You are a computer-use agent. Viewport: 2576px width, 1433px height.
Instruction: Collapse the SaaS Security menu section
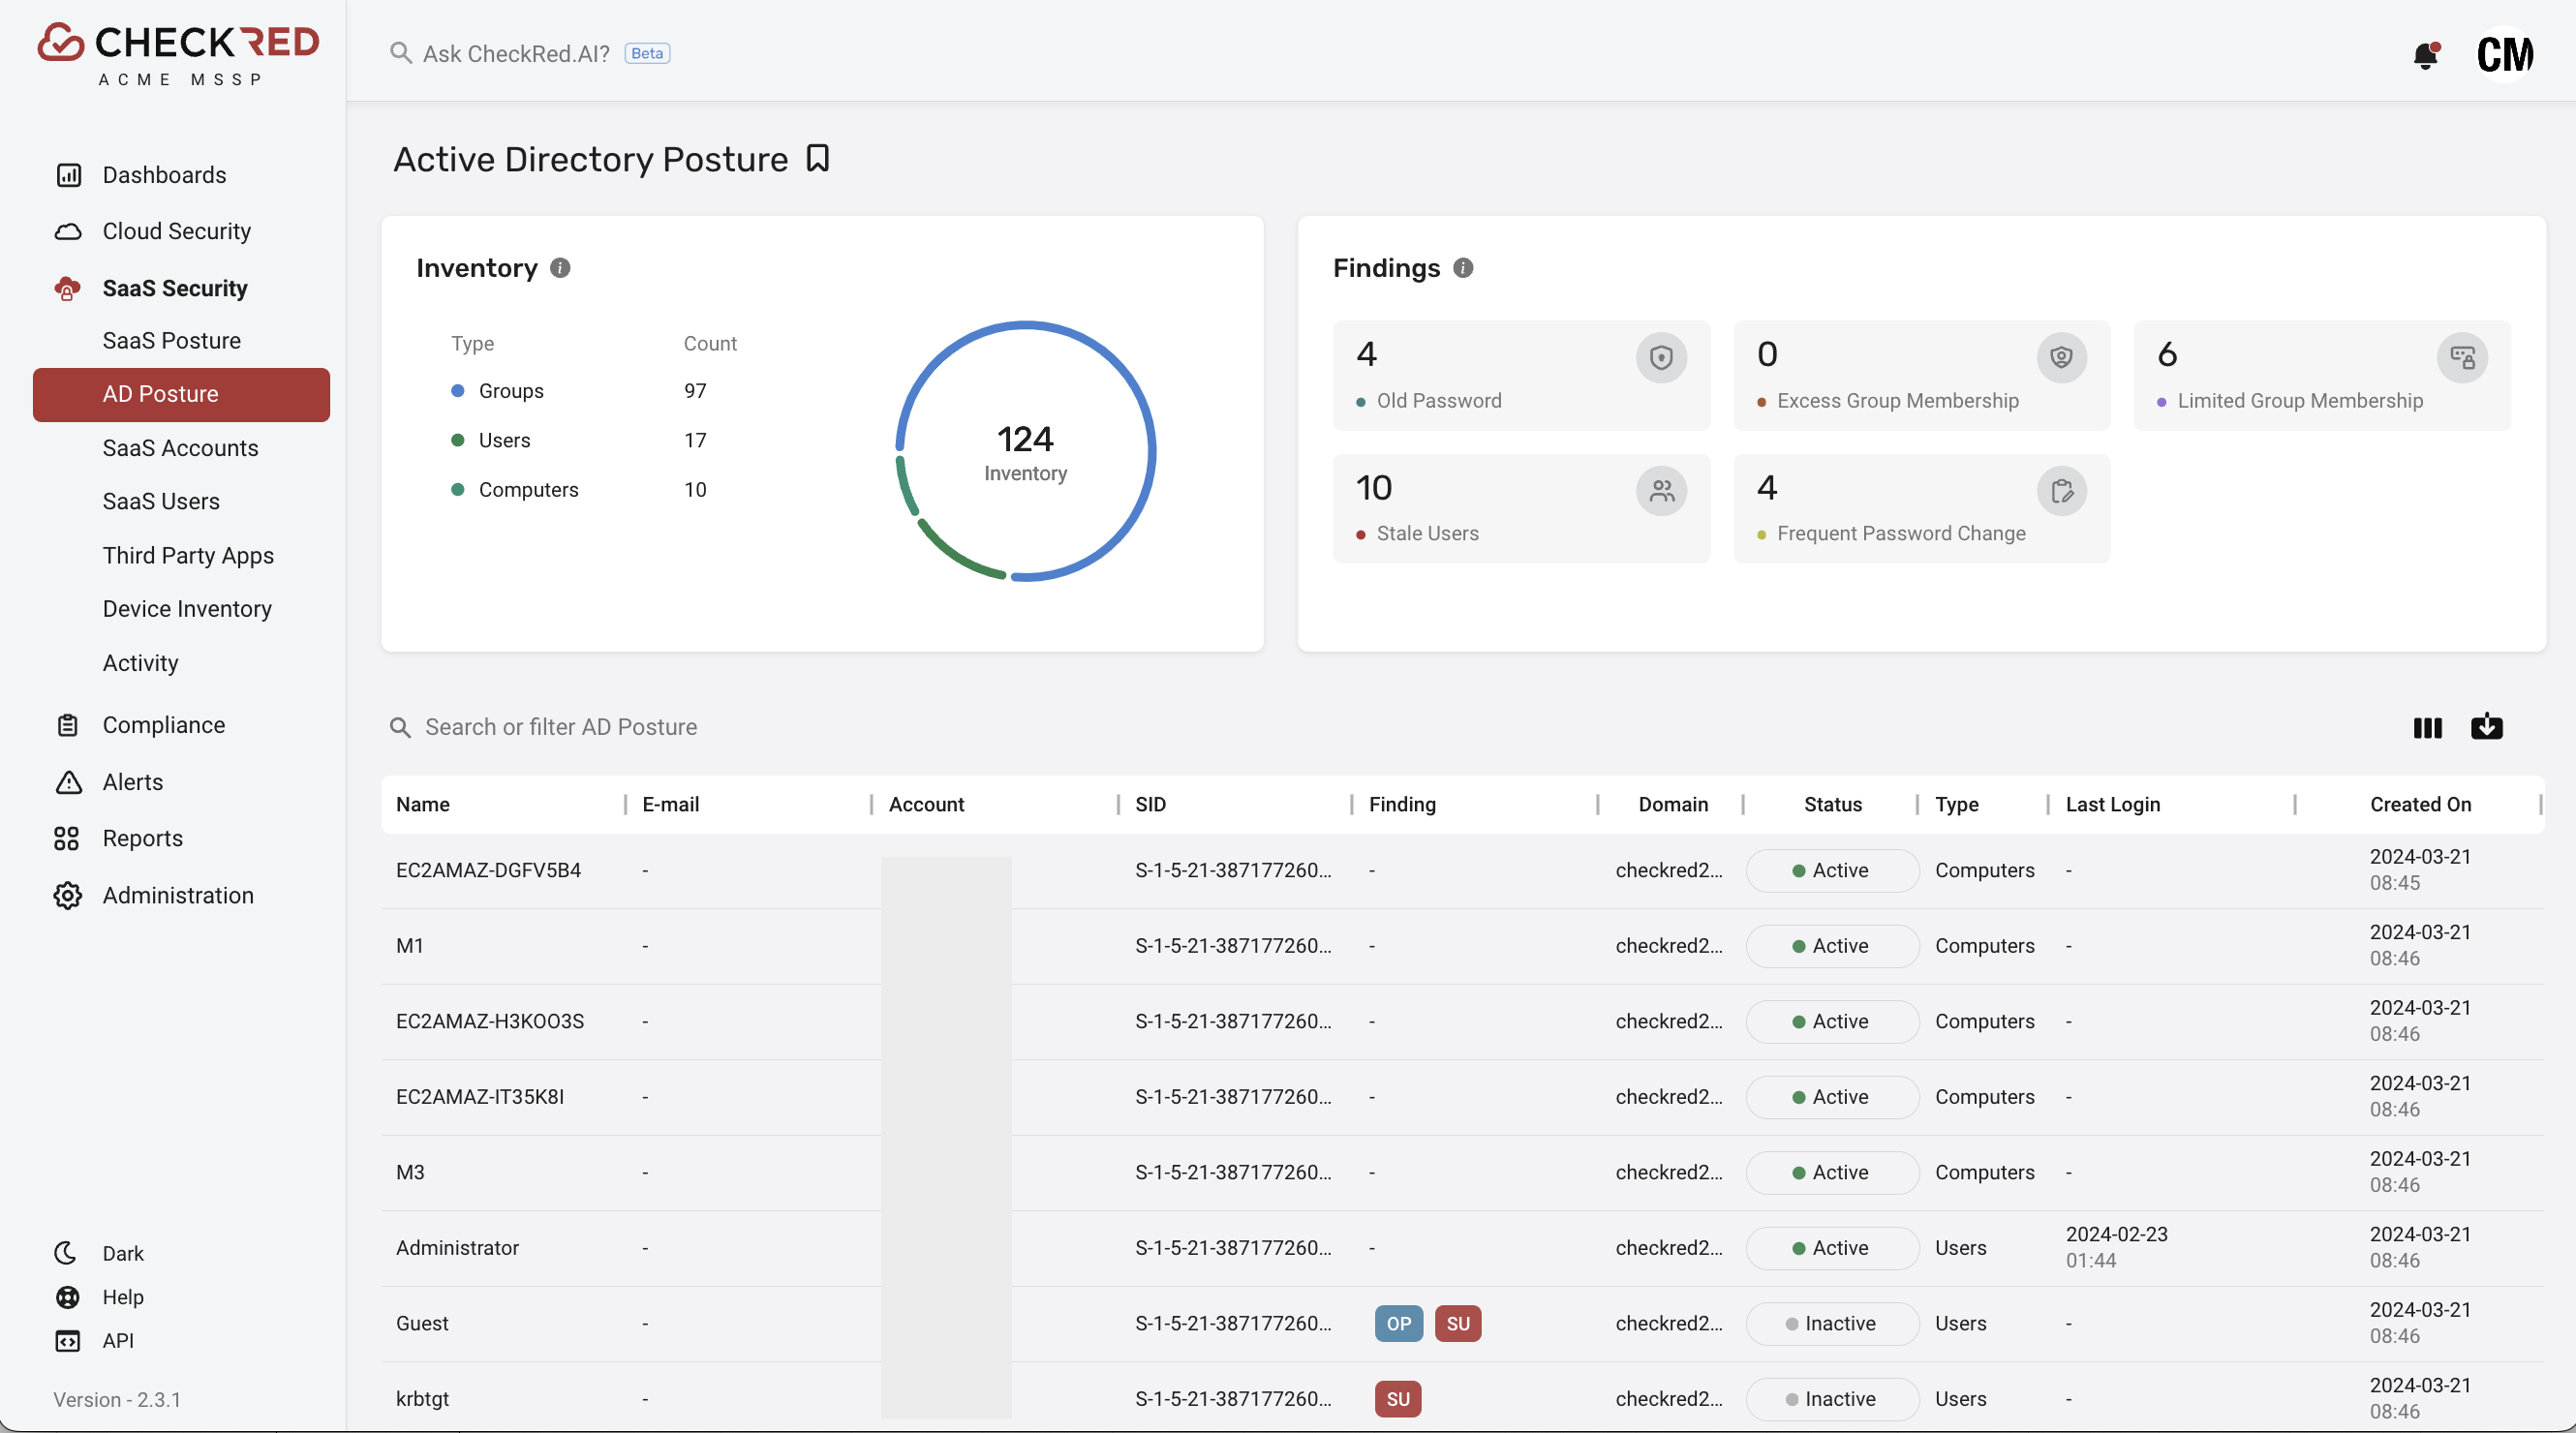click(x=174, y=288)
